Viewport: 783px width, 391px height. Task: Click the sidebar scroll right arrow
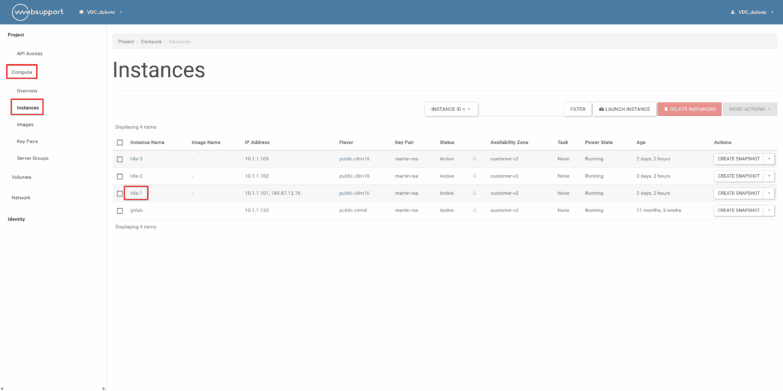[x=103, y=388]
